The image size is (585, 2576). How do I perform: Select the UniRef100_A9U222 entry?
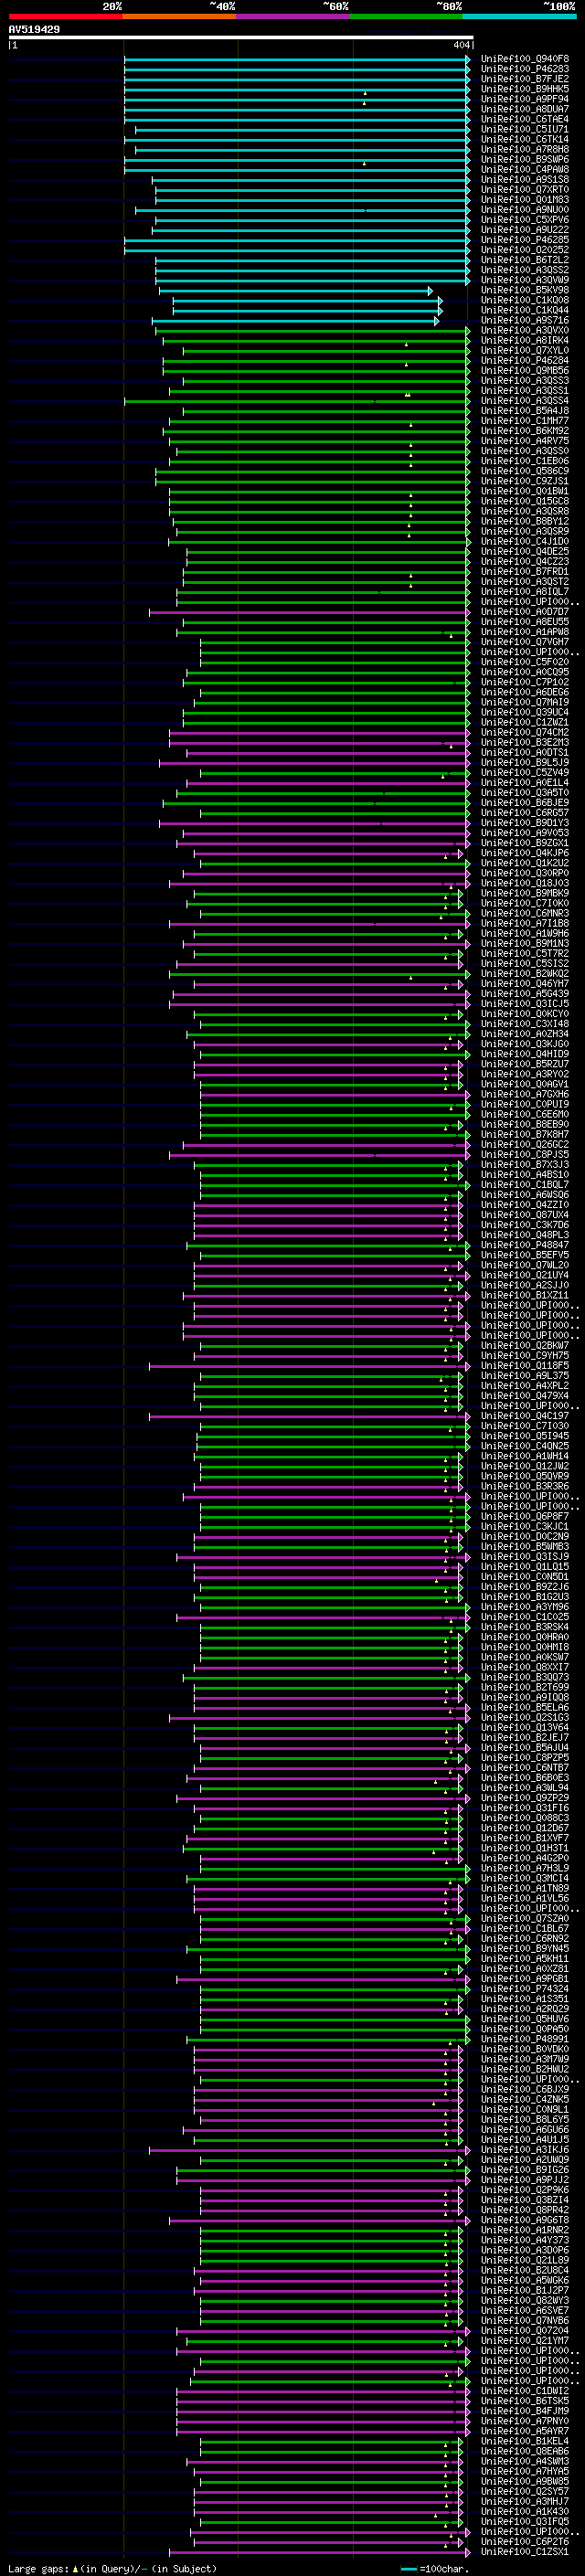tap(525, 230)
